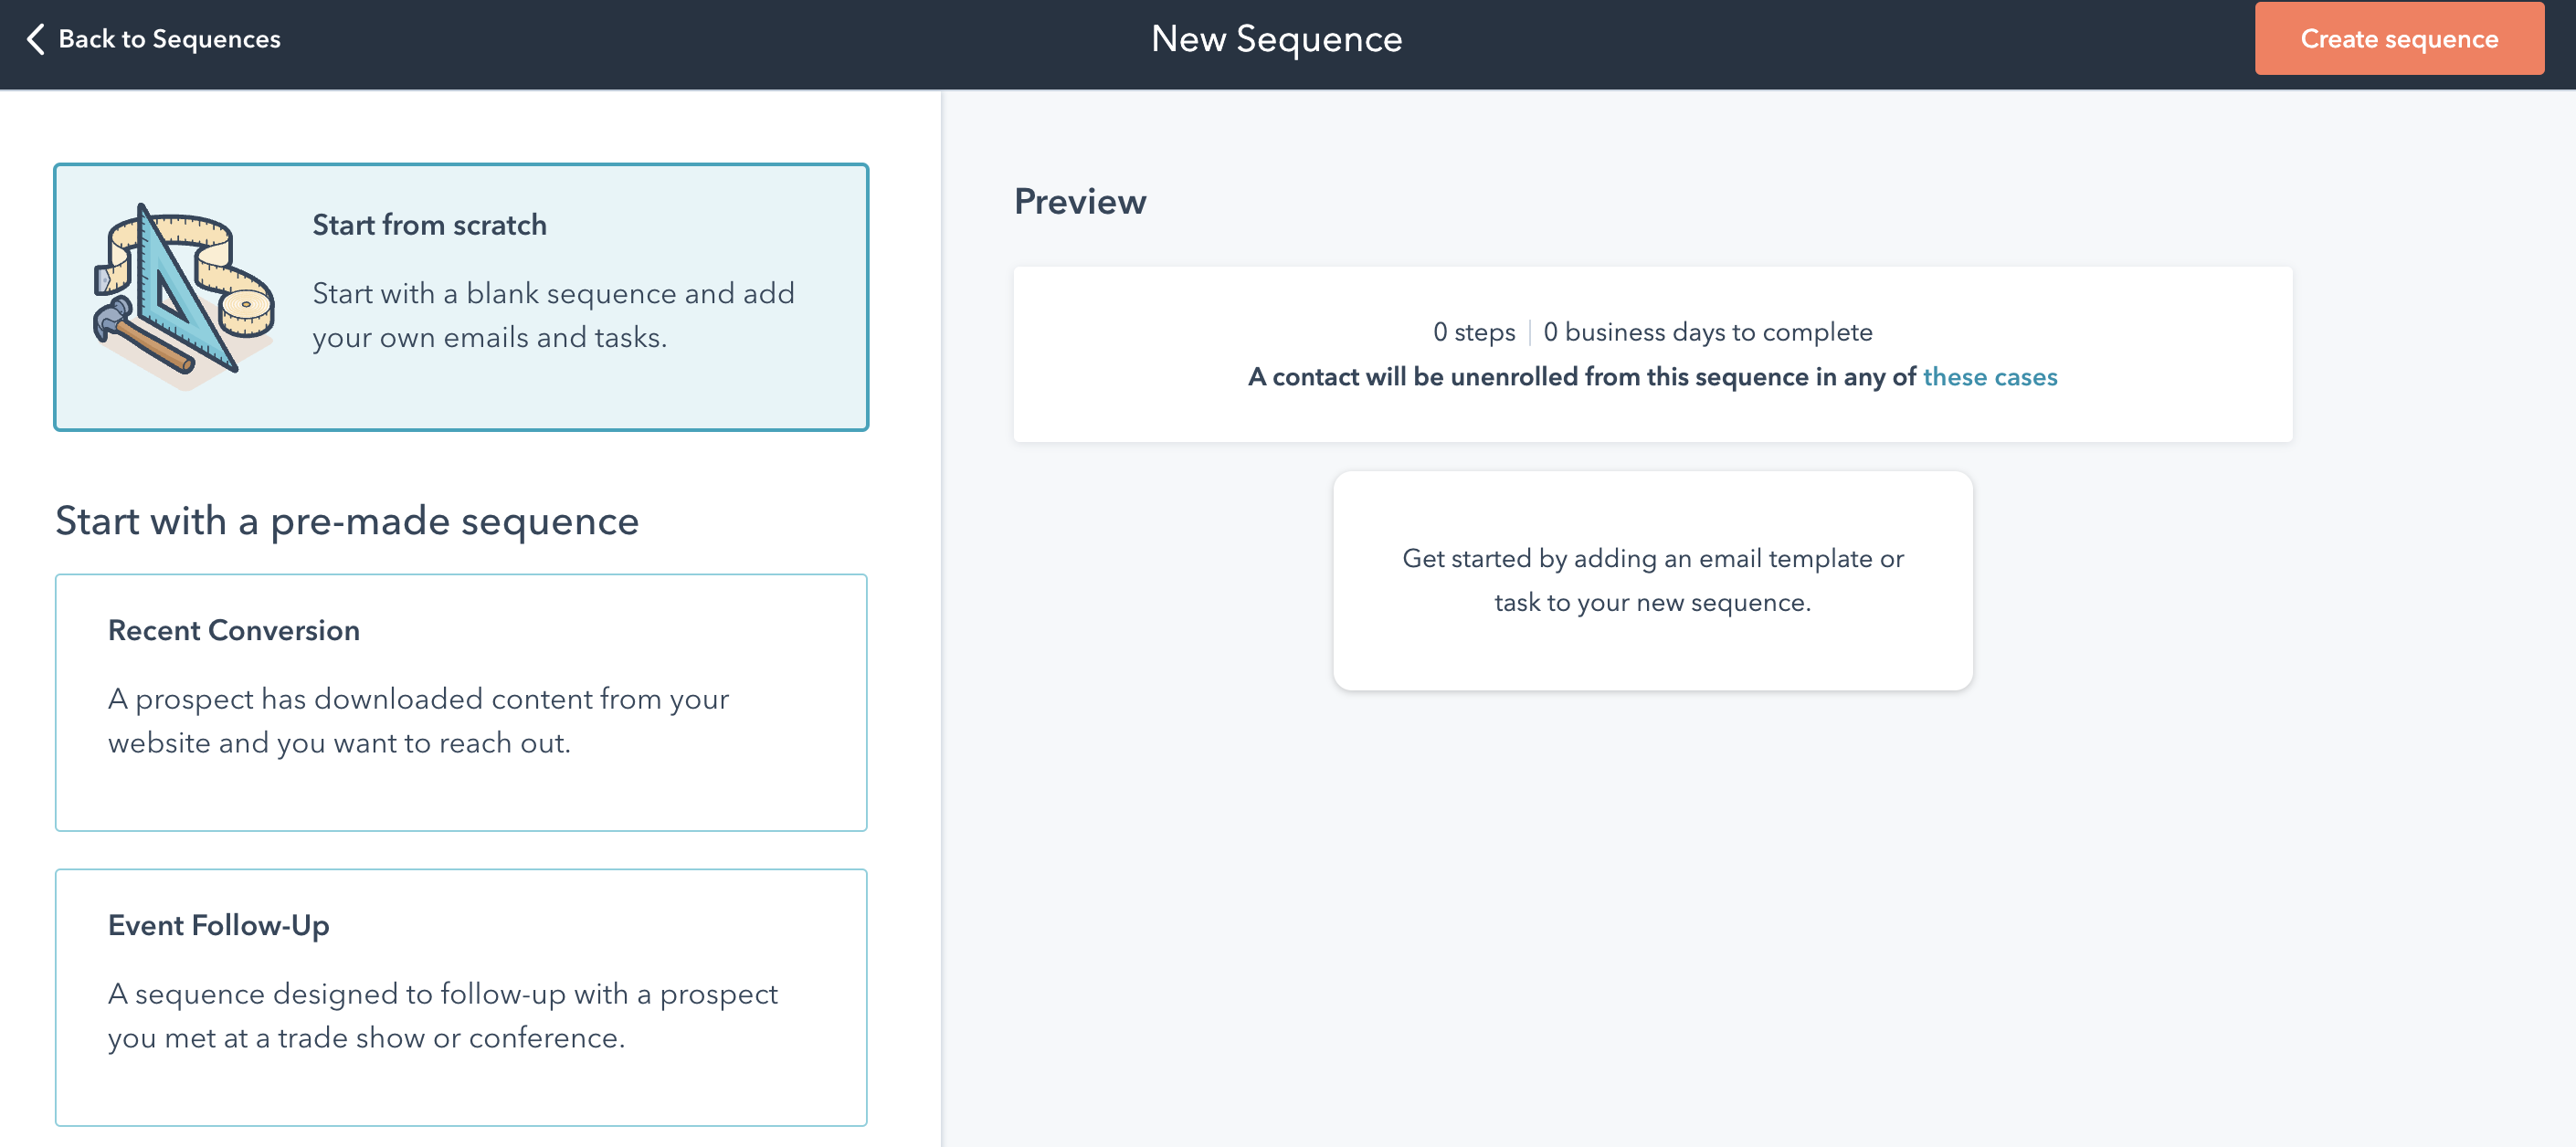Choose the Recent Conversion pre-made sequence

click(461, 702)
